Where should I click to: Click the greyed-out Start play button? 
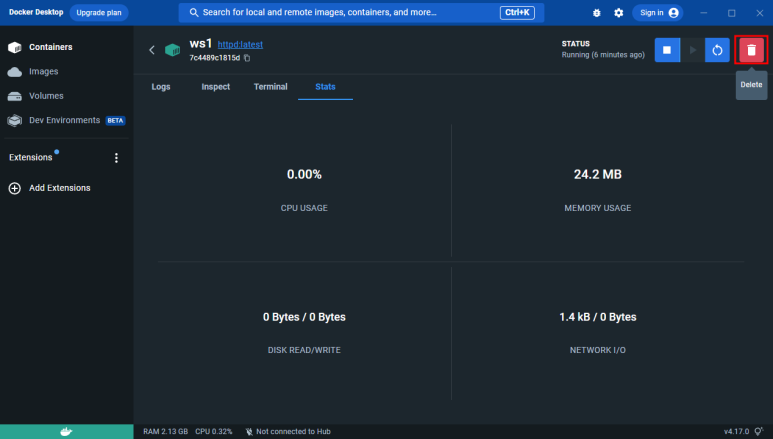click(x=693, y=50)
